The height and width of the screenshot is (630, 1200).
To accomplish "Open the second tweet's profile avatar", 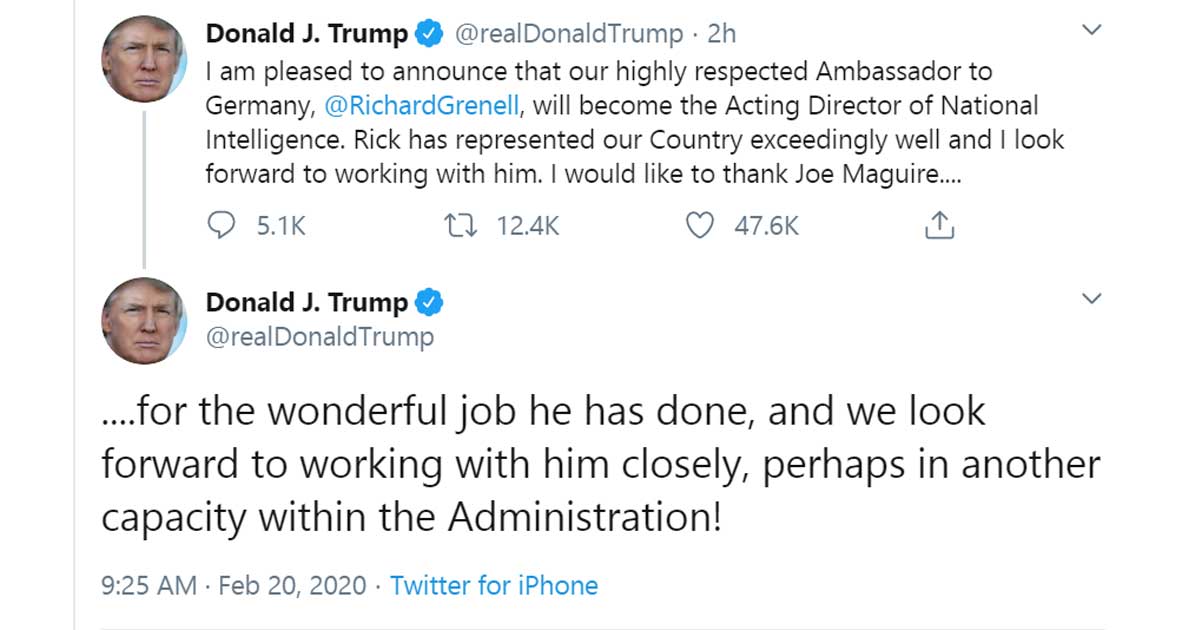I will click(x=144, y=321).
